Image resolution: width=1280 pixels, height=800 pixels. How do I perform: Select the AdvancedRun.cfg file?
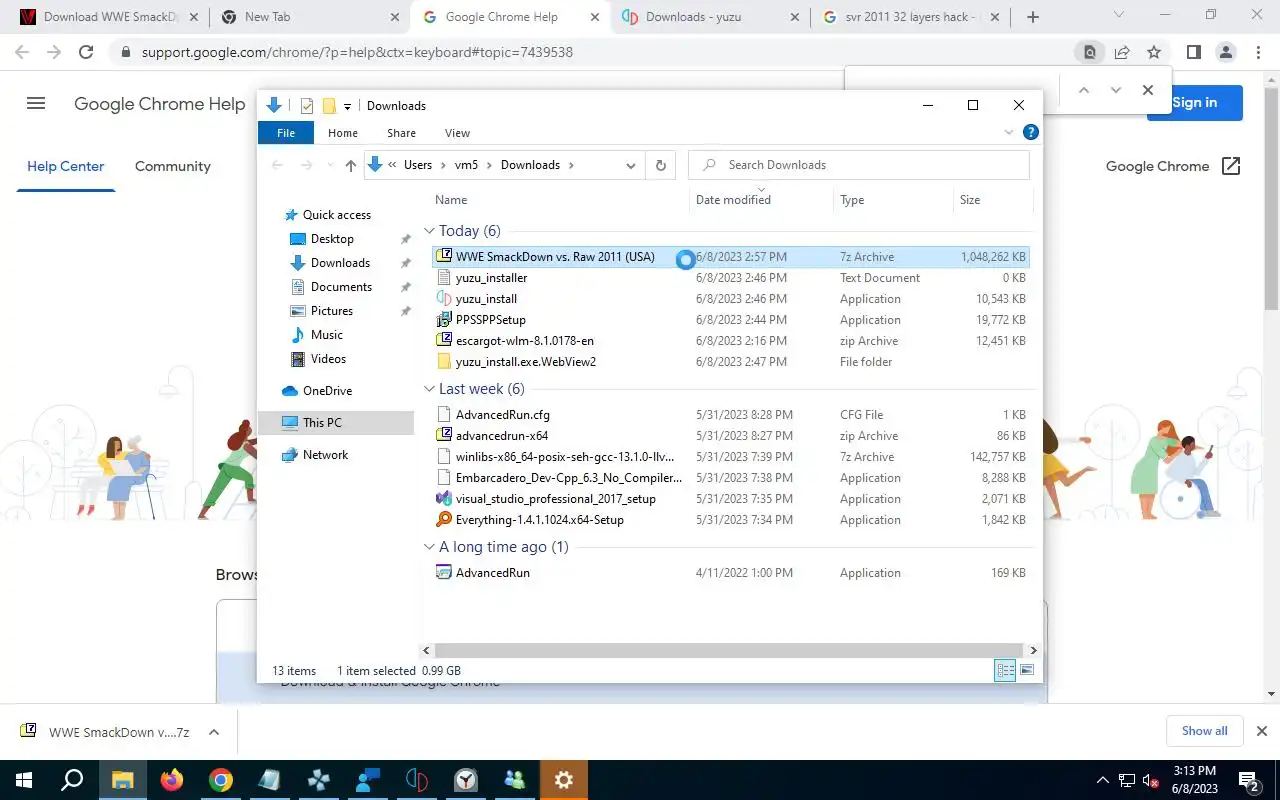coord(502,415)
